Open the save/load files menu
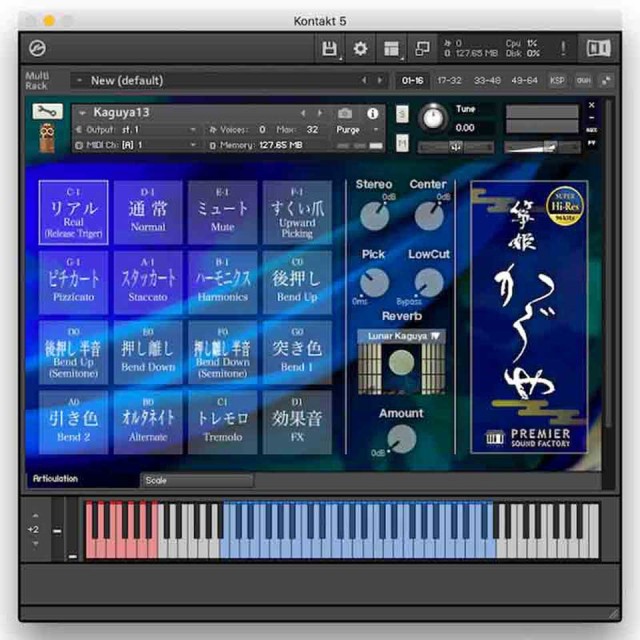Viewport: 640px width, 640px height. [330, 49]
